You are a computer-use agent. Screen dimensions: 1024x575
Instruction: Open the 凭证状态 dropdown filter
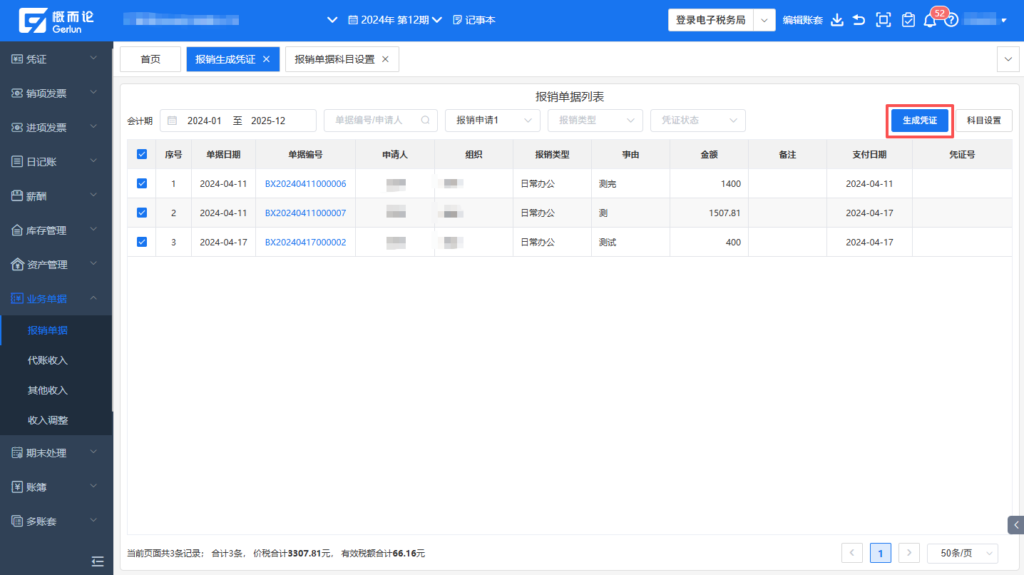pyautogui.click(x=697, y=120)
